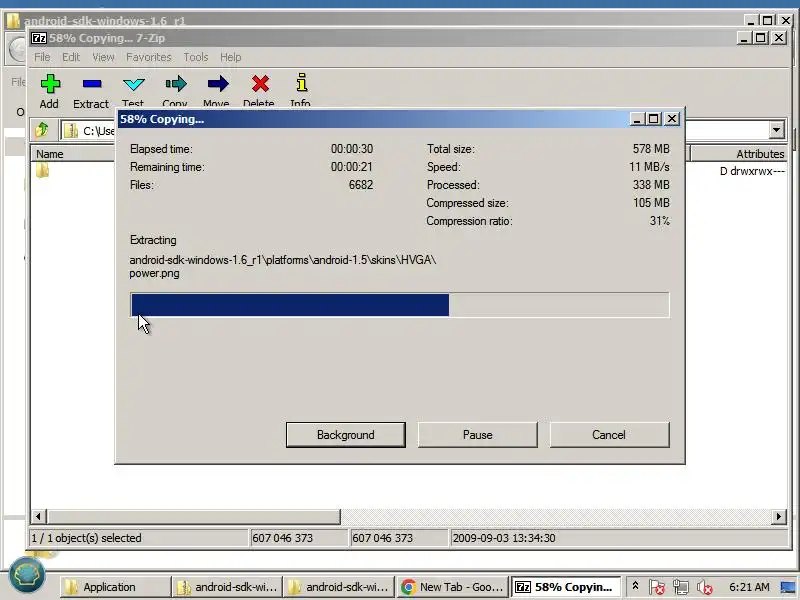Click the extracting file name power.png
This screenshot has width=800, height=600.
coord(154,273)
